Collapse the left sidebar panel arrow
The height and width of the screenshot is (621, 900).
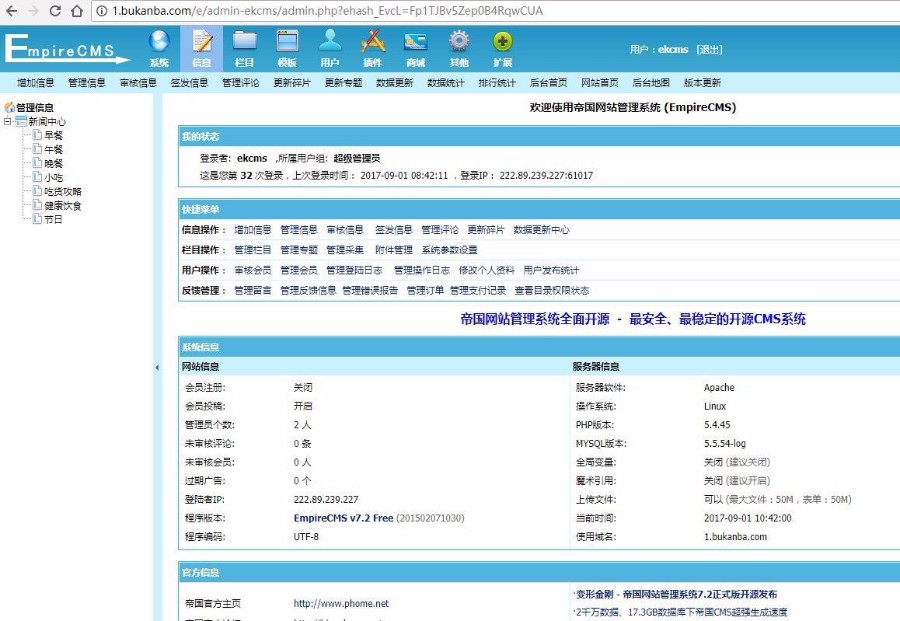157,367
